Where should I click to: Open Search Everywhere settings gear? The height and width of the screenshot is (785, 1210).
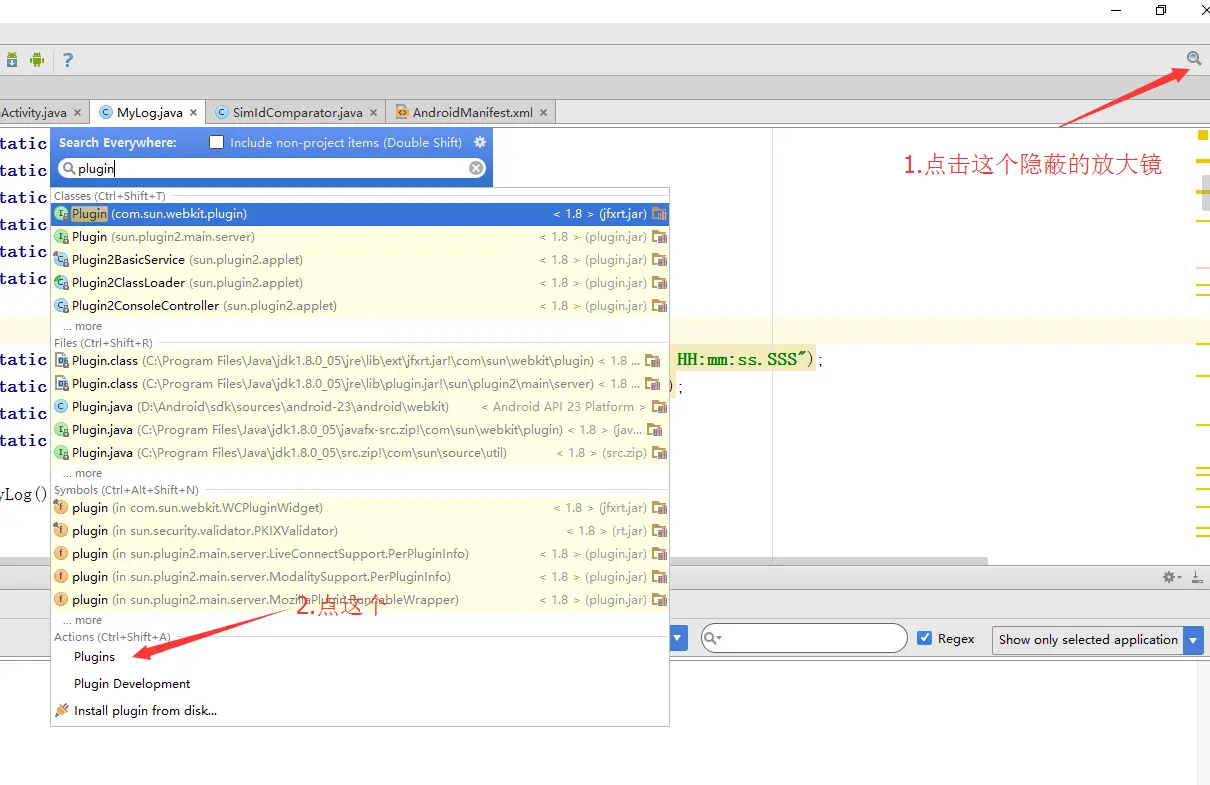(x=480, y=142)
